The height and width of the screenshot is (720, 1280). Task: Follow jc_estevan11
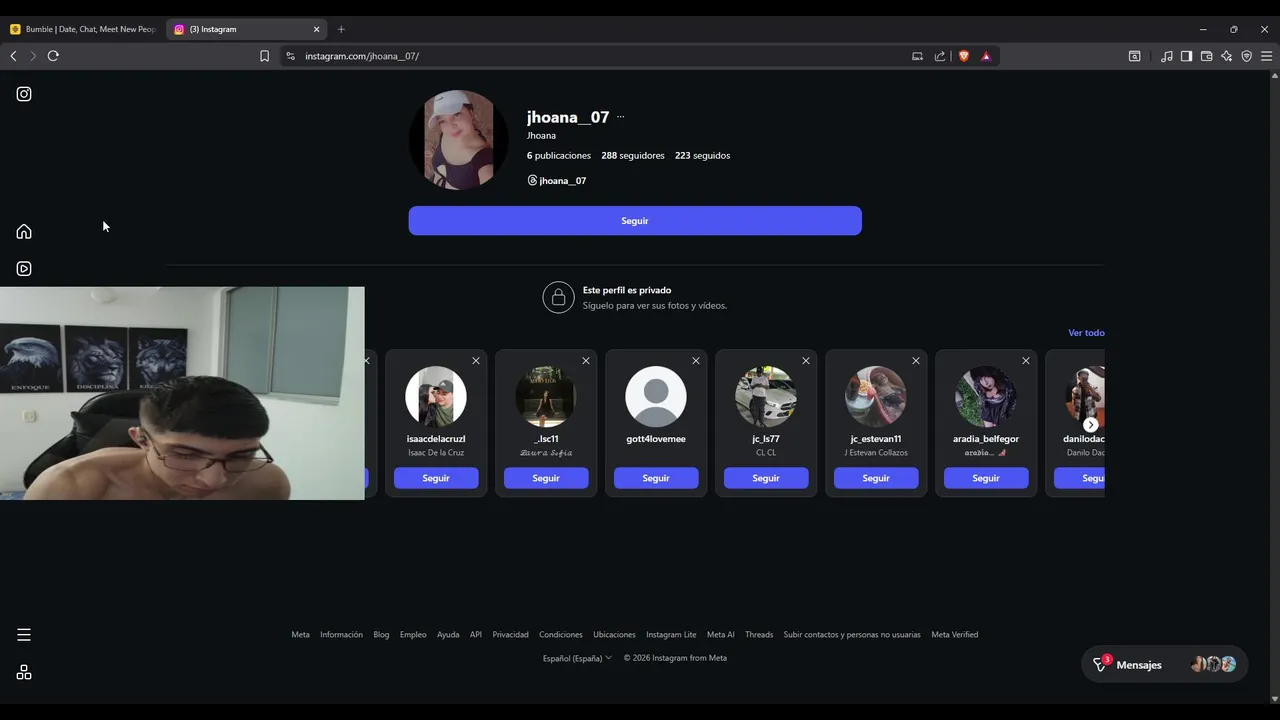(x=876, y=478)
